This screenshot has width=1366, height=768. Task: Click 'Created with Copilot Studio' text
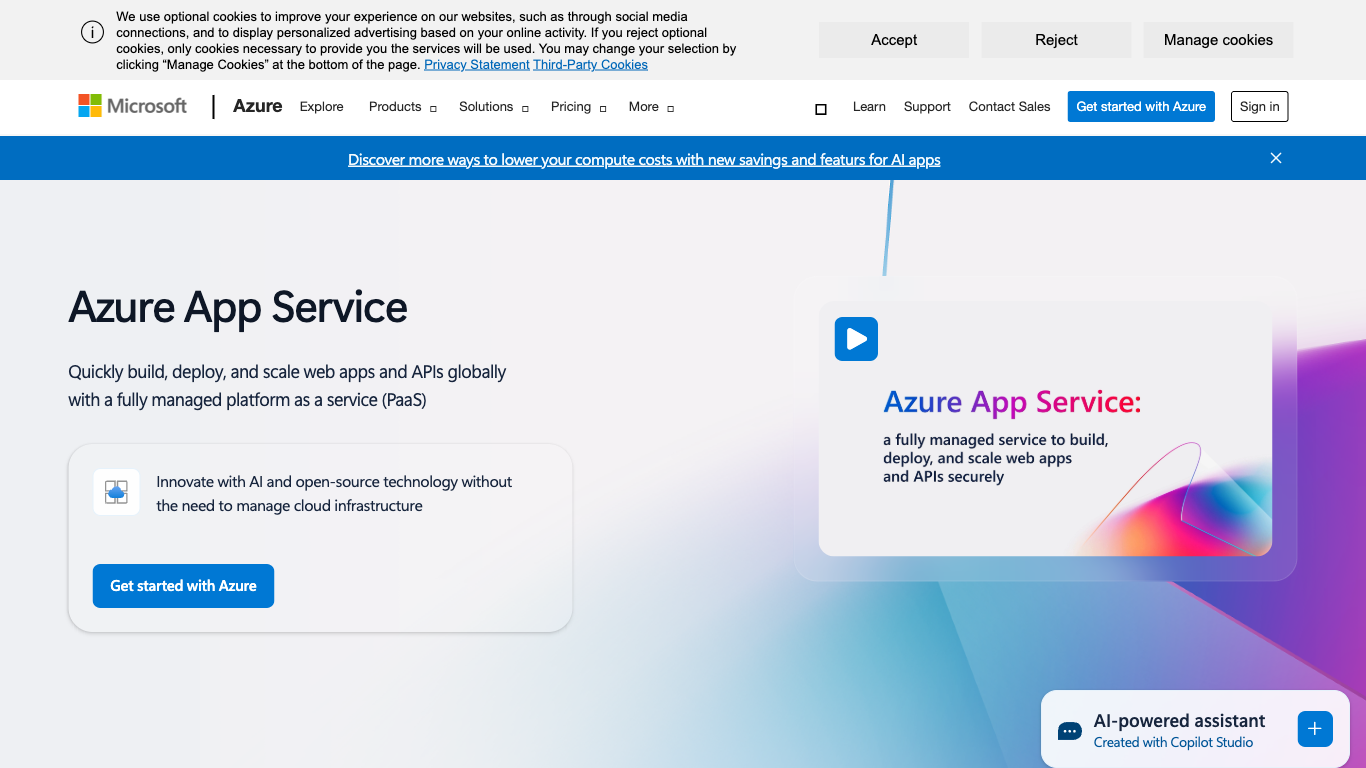tap(1173, 743)
